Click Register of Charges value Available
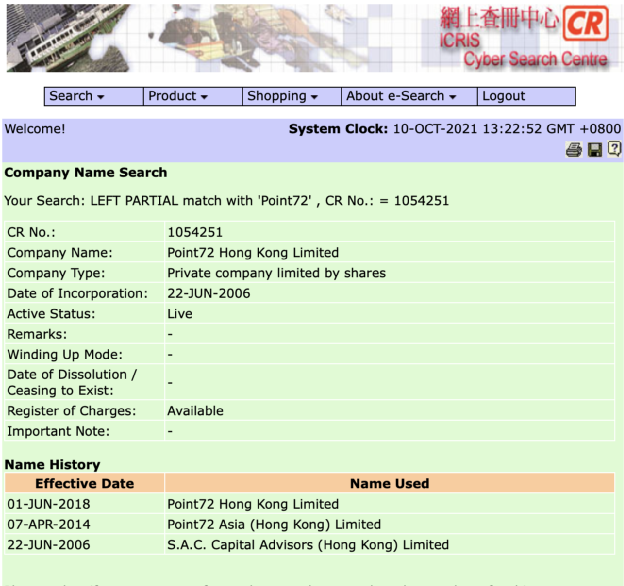The height and width of the screenshot is (586, 624). (195, 411)
